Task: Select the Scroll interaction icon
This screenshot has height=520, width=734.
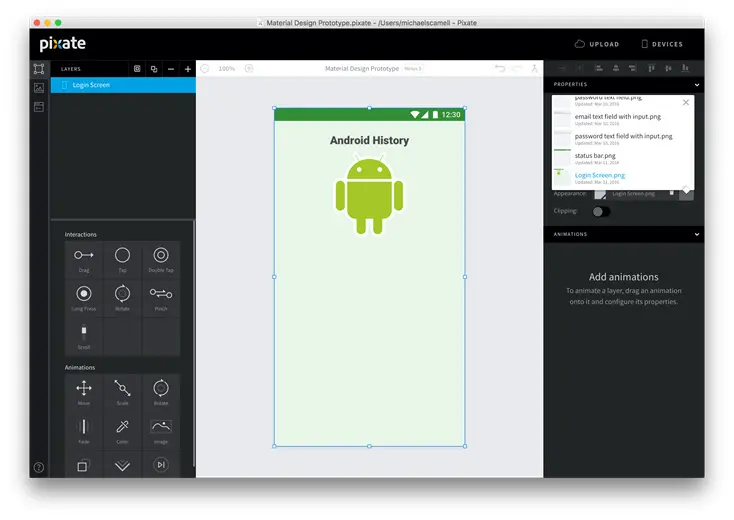Action: pyautogui.click(x=84, y=332)
